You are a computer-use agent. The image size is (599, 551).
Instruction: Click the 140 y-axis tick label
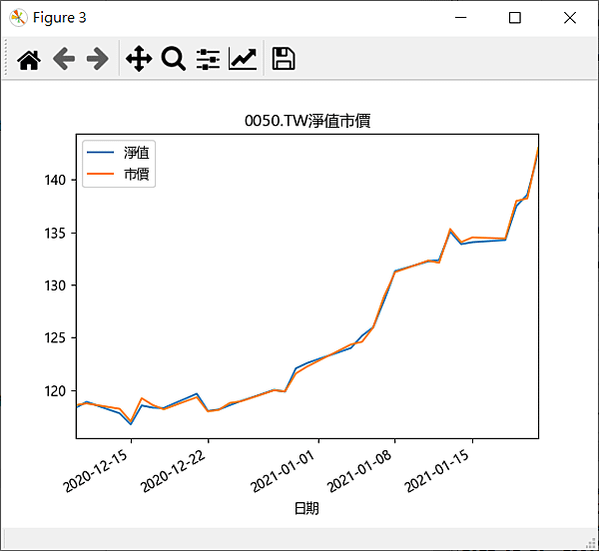pyautogui.click(x=55, y=180)
